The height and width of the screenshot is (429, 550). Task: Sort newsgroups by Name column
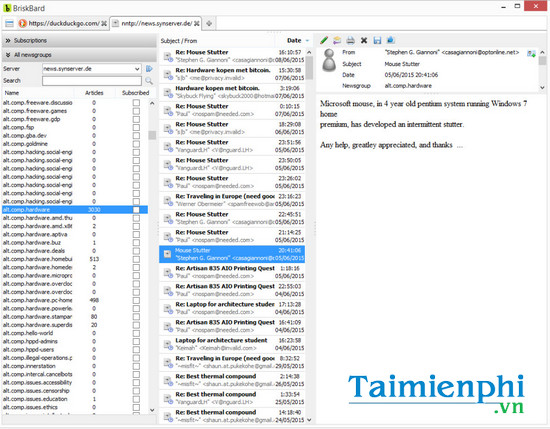click(38, 93)
